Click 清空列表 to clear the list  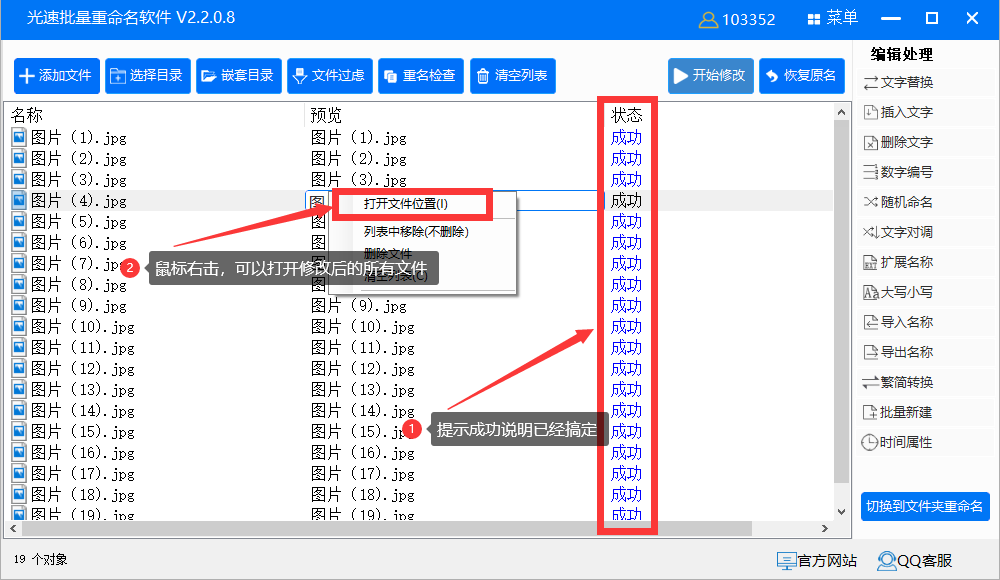click(513, 76)
